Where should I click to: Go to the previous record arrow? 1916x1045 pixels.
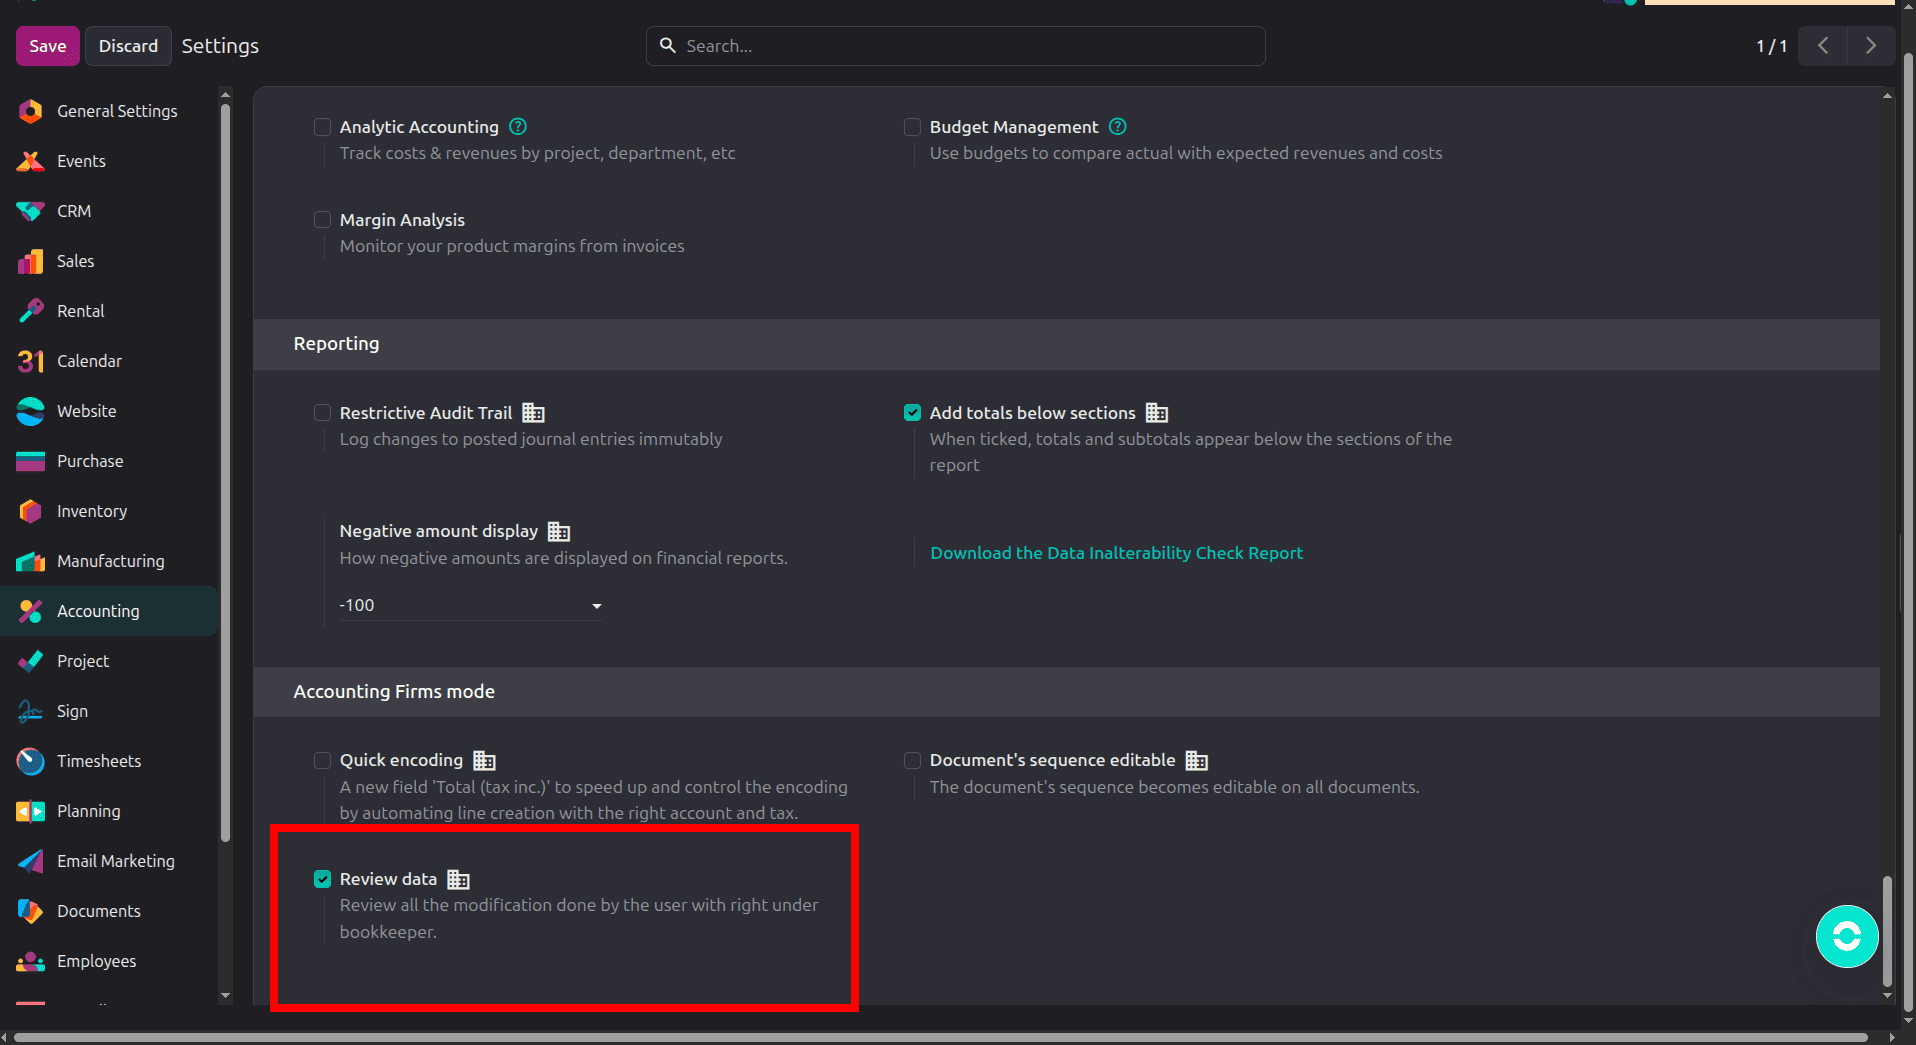[1823, 46]
